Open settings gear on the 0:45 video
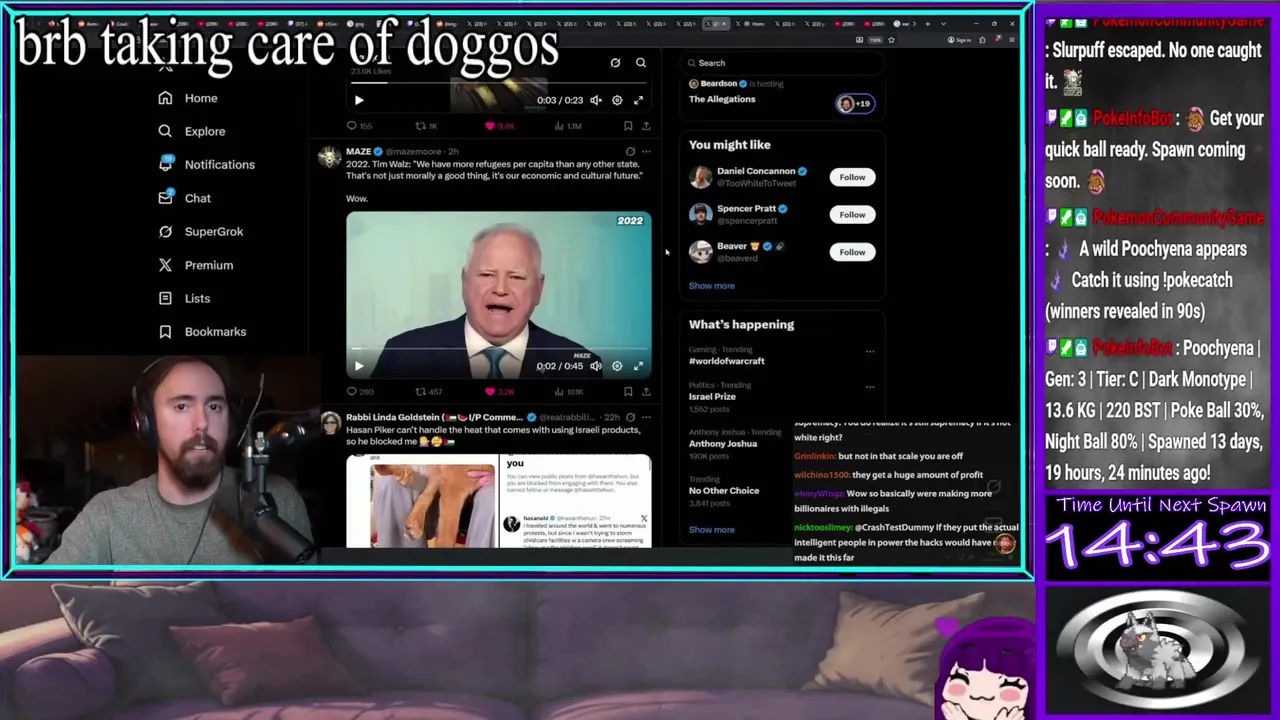 point(617,366)
